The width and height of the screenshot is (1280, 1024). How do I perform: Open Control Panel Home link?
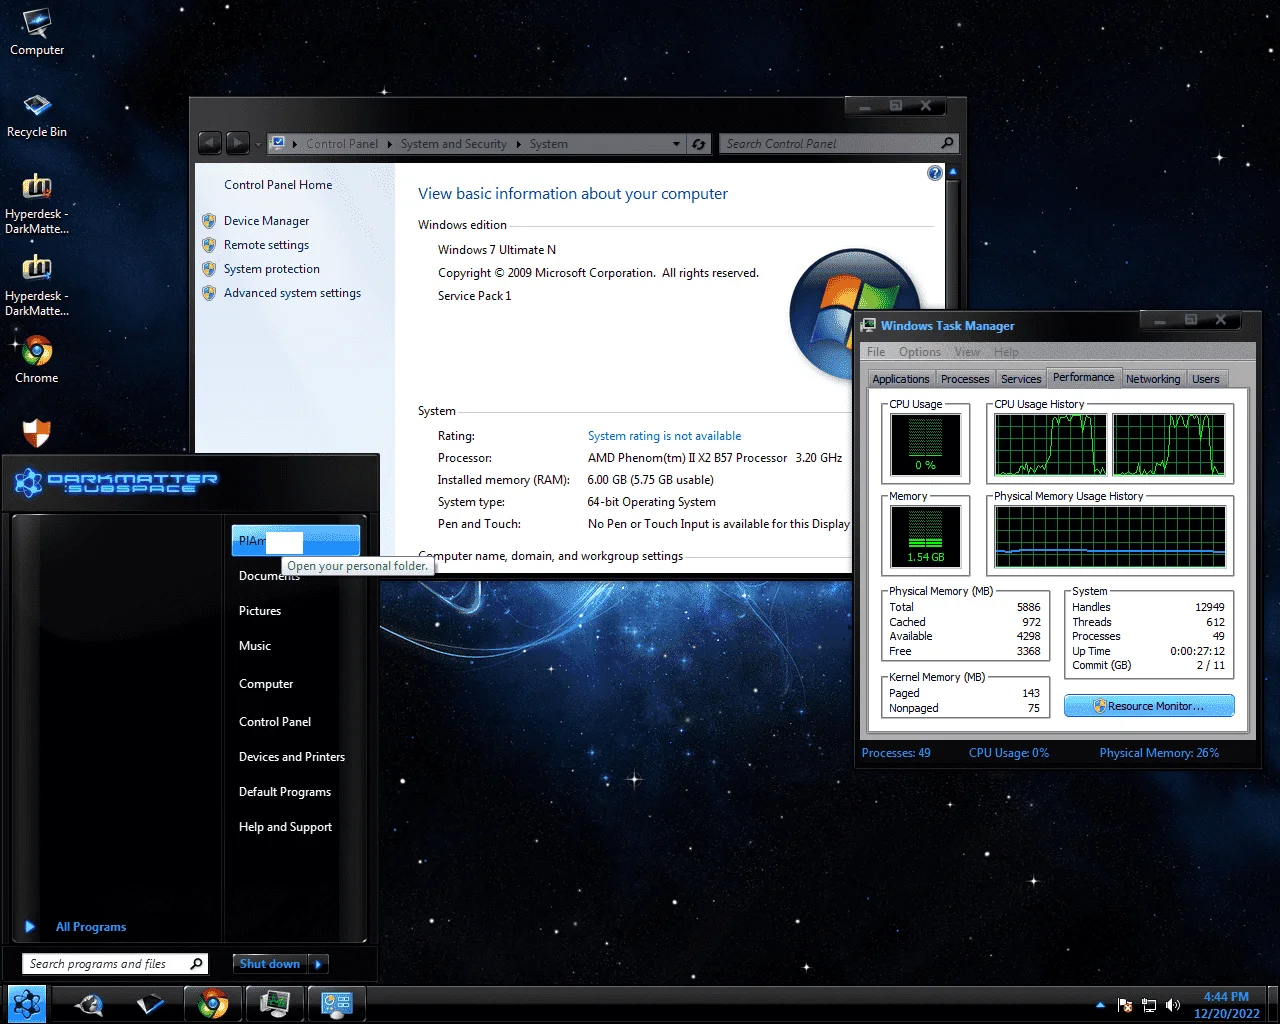pos(278,185)
